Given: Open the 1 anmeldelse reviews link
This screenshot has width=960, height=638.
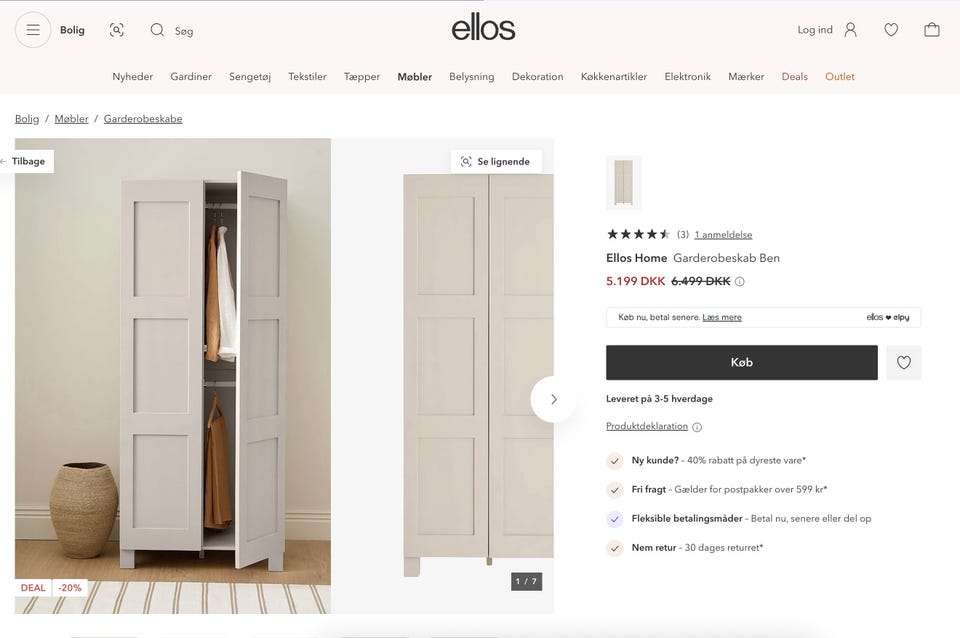Looking at the screenshot, I should pyautogui.click(x=723, y=235).
